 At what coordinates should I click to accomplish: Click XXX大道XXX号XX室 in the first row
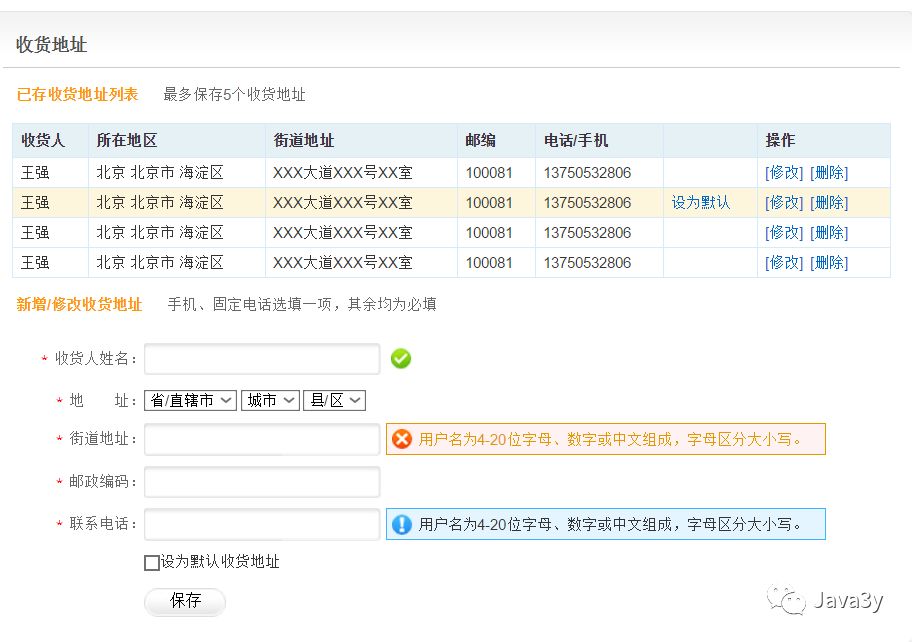pos(343,173)
